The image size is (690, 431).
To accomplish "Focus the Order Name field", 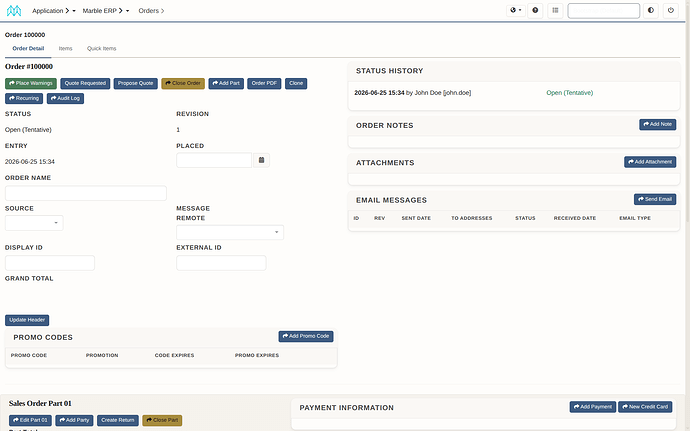I will click(x=86, y=193).
